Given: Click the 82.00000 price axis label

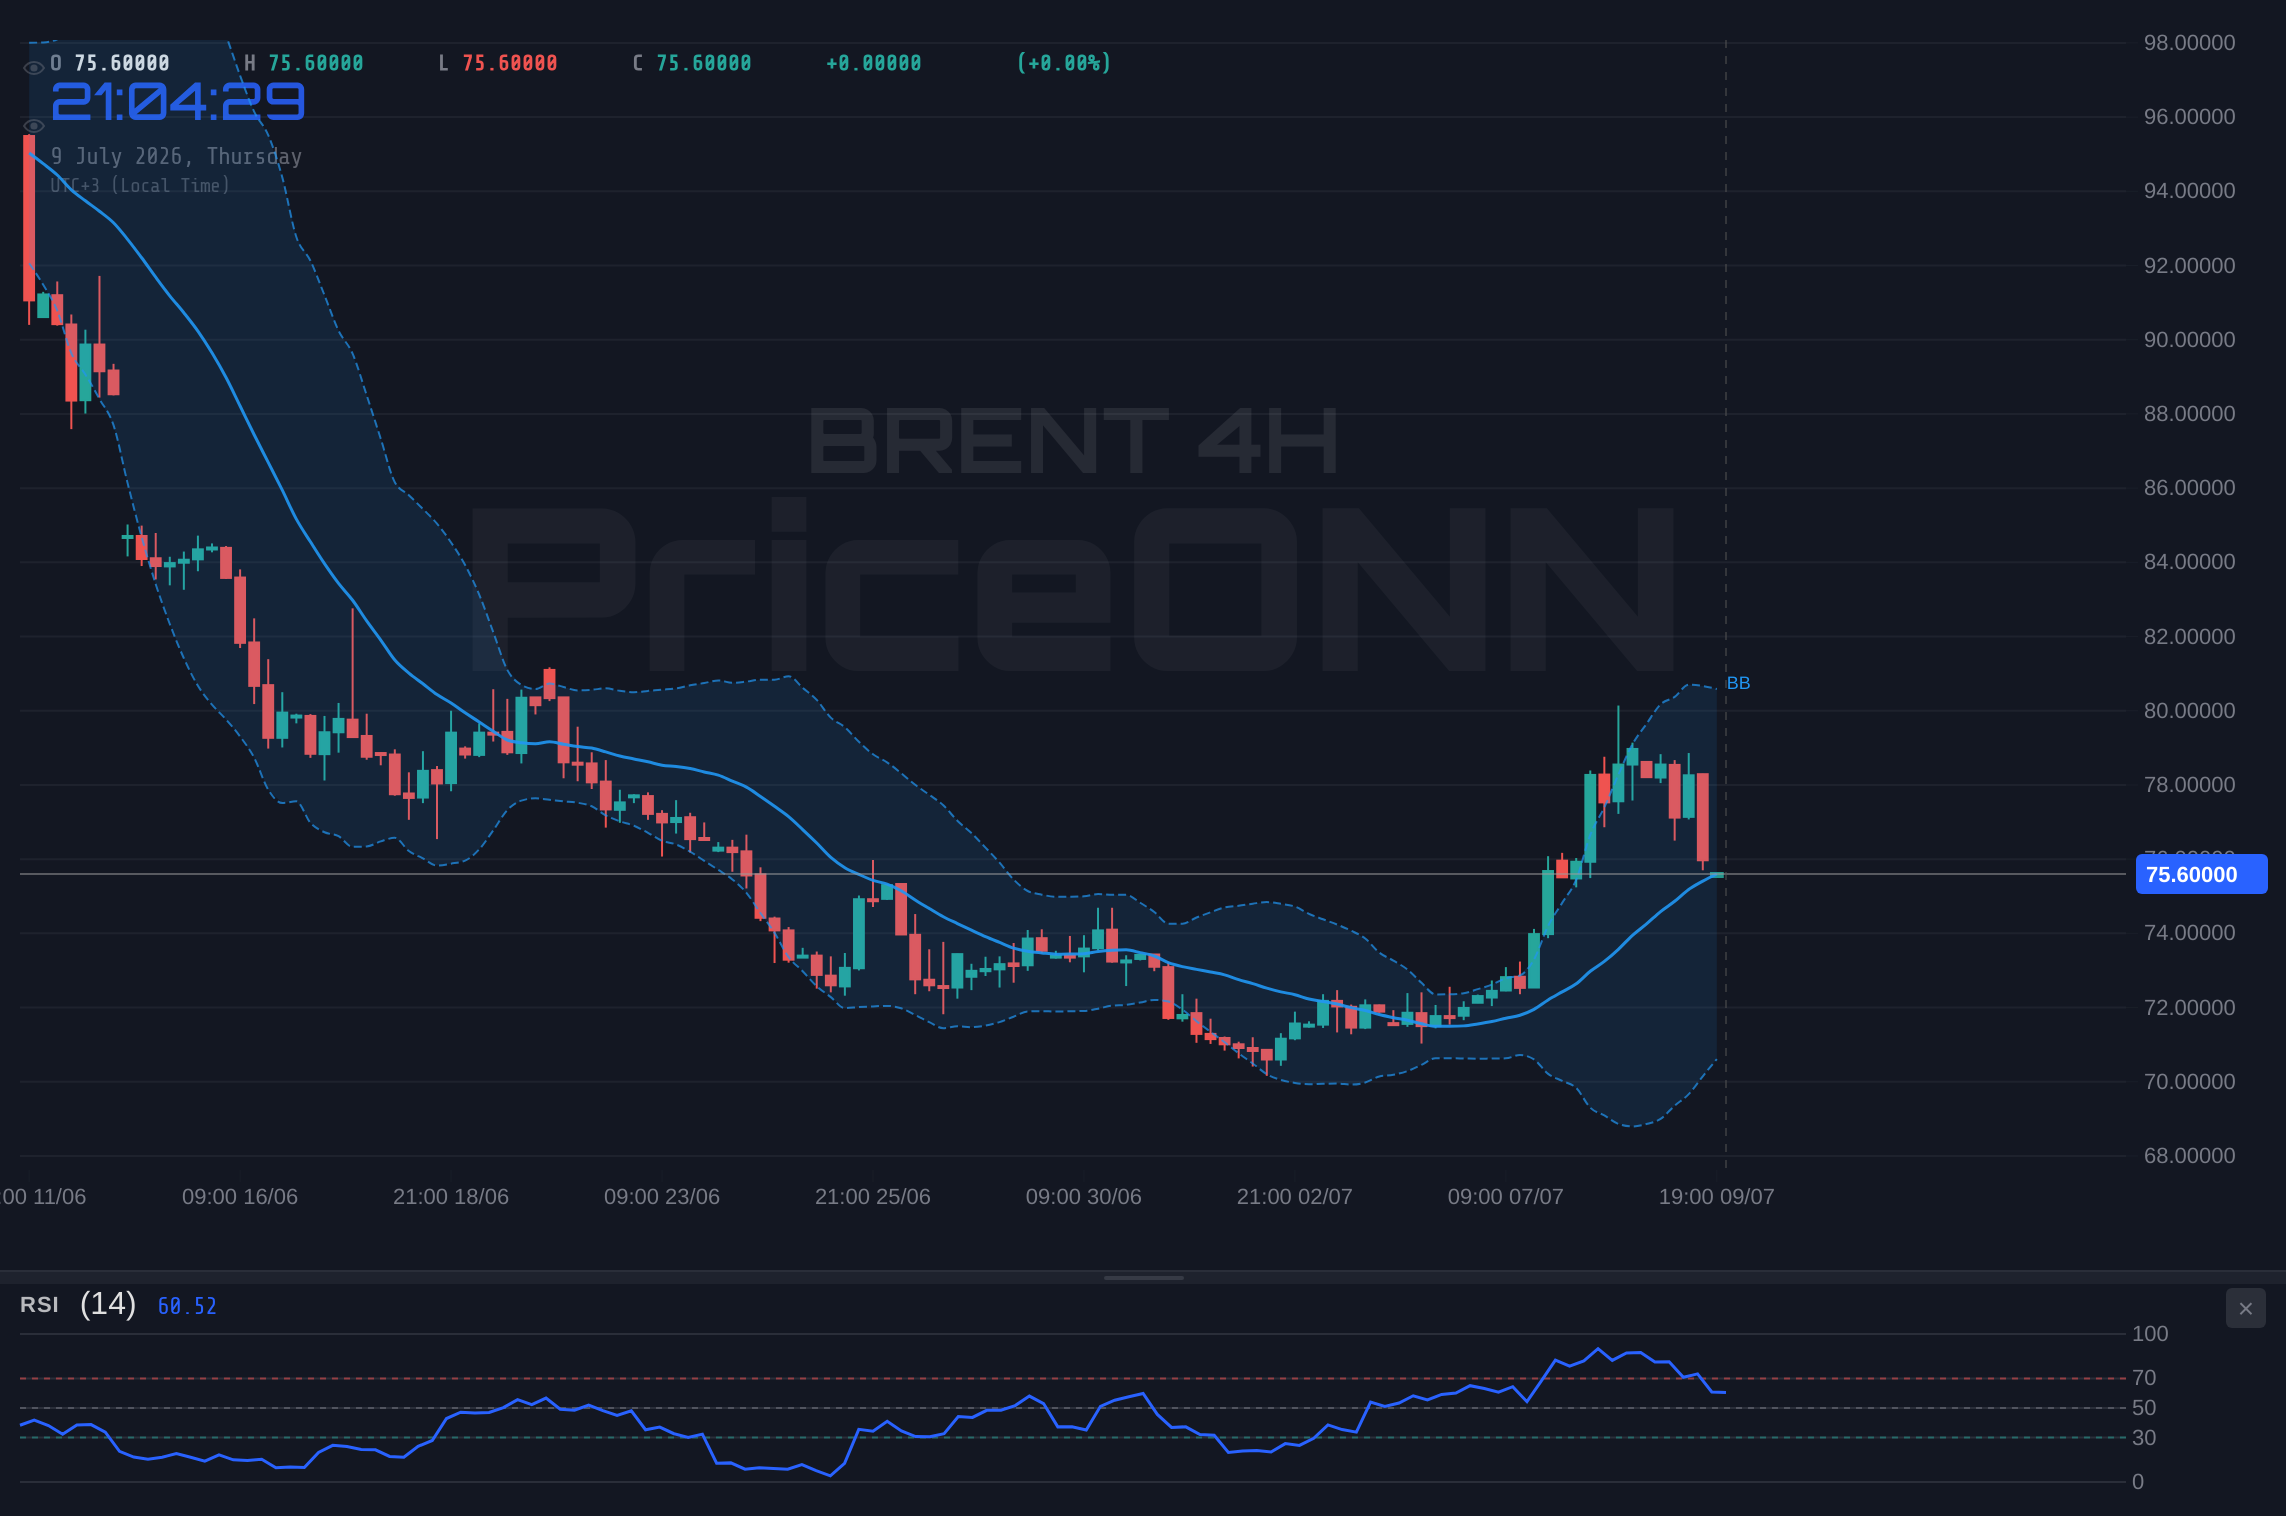Looking at the screenshot, I should pos(2189,637).
